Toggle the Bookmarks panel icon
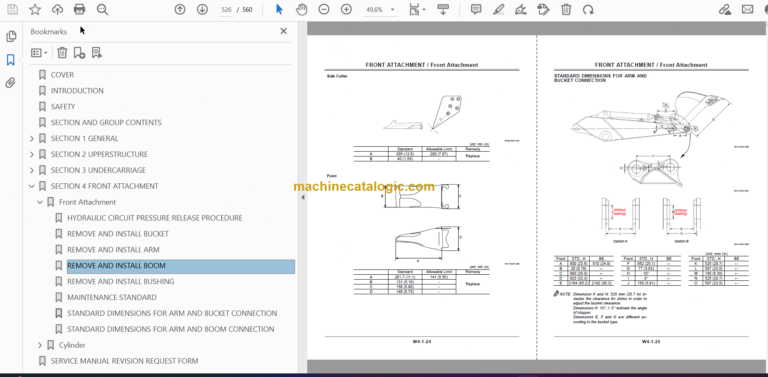The height and width of the screenshot is (377, 768). point(11,60)
